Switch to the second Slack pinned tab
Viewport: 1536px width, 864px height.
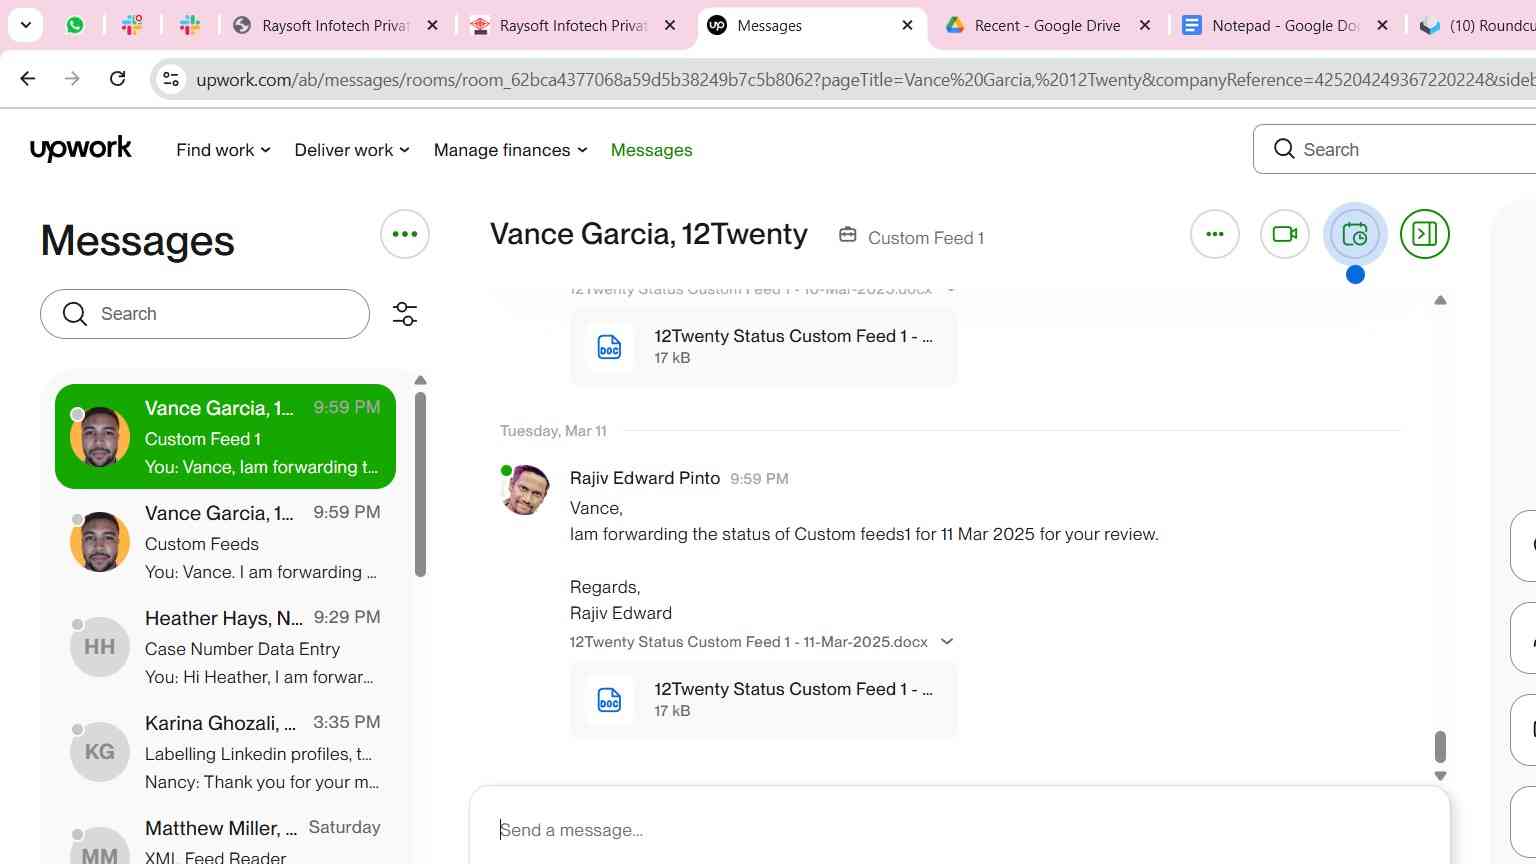coord(190,25)
